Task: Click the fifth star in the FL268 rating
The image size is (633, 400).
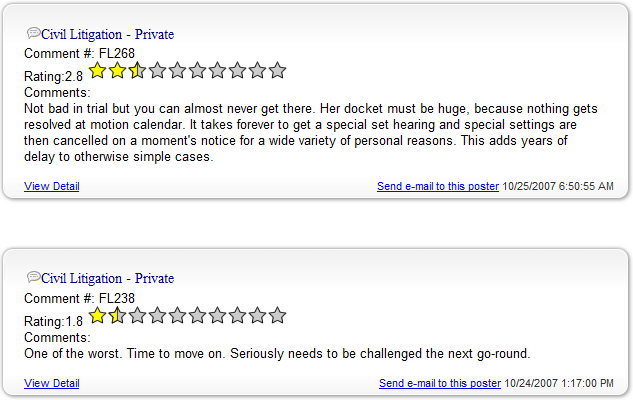Action: 177,70
